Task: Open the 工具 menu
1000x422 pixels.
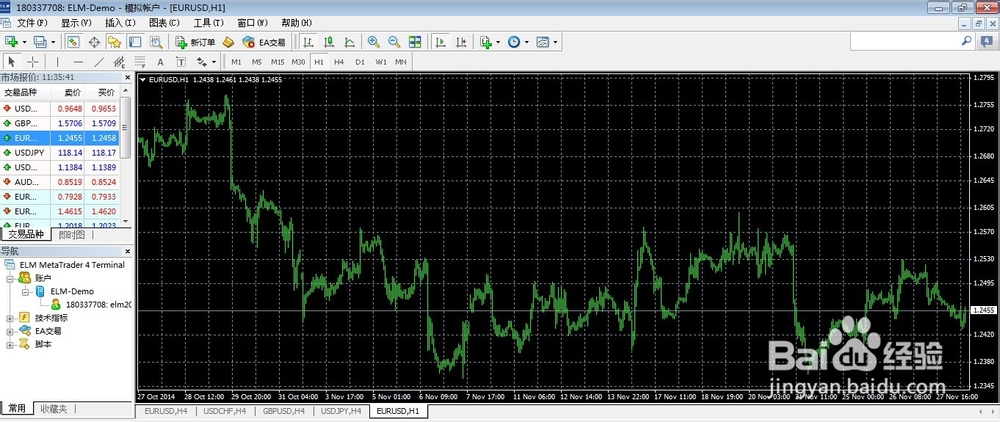Action: coord(208,23)
